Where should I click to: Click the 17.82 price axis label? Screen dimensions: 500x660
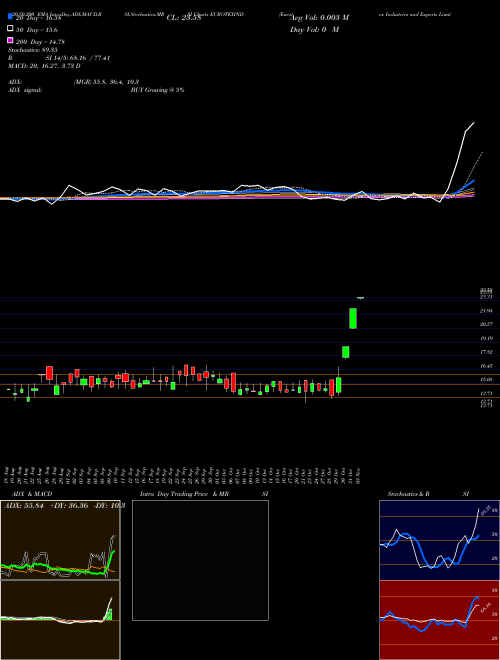coord(486,352)
